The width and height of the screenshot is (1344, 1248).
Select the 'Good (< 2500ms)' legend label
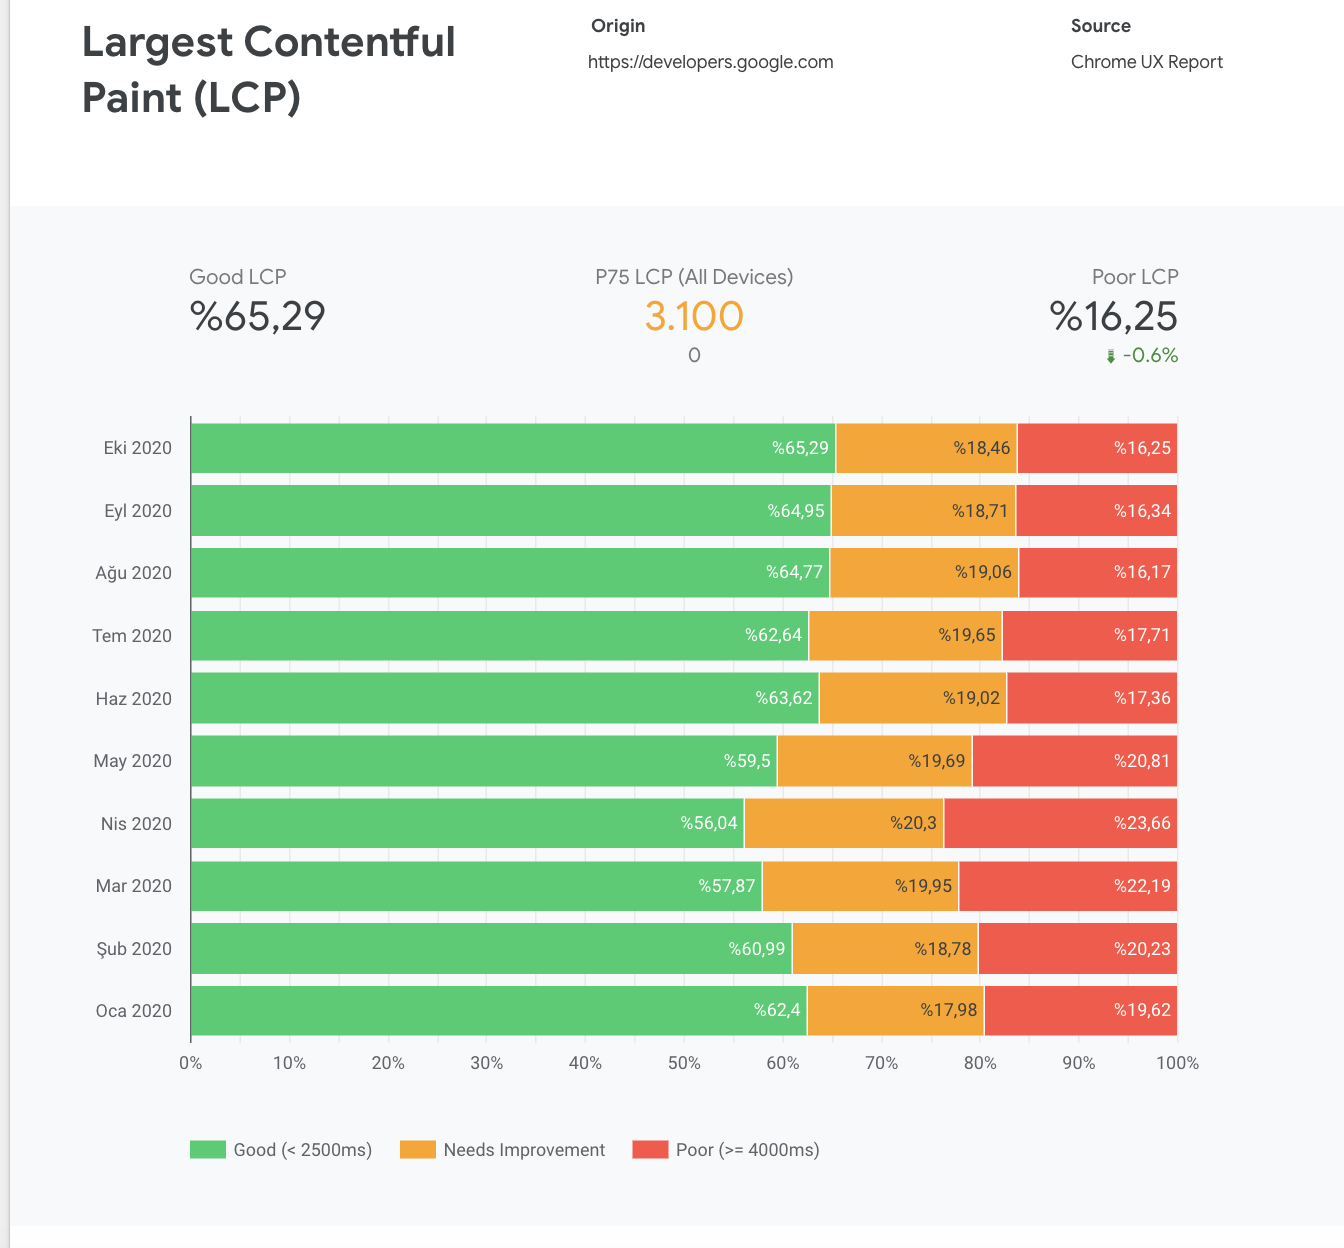(x=303, y=1150)
